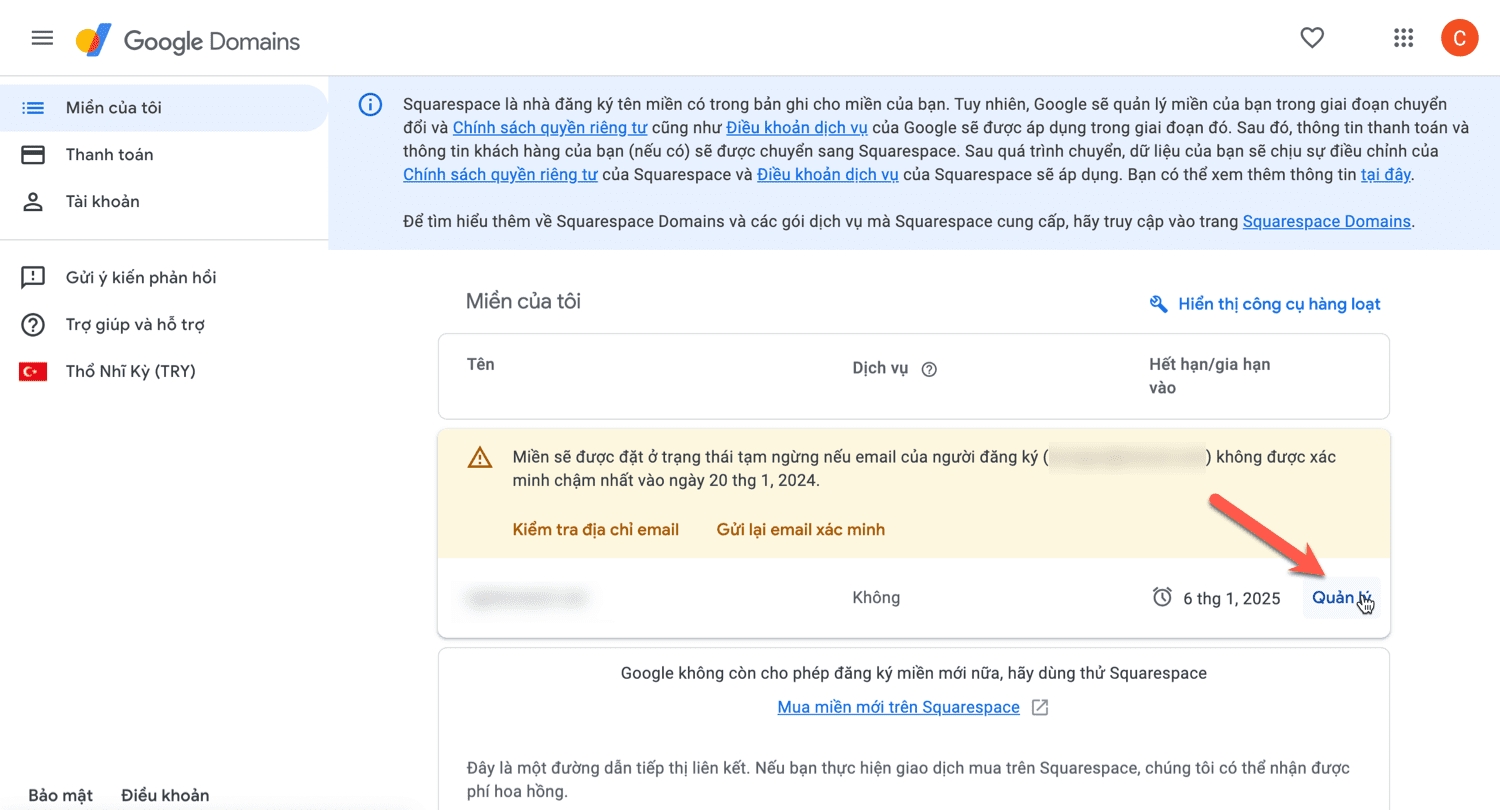Click Kiểm tra địa chỉ email
Screen dimensions: 1500x810
point(595,530)
